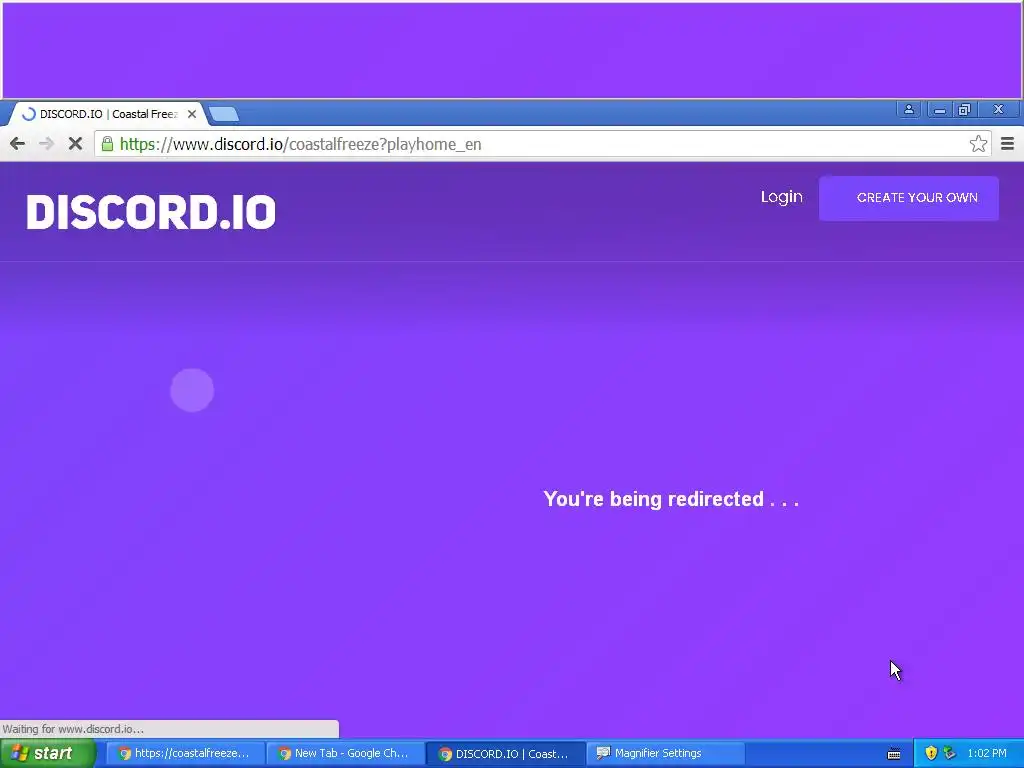
Task: Click the on-screen keyboard tray icon
Action: tap(894, 754)
